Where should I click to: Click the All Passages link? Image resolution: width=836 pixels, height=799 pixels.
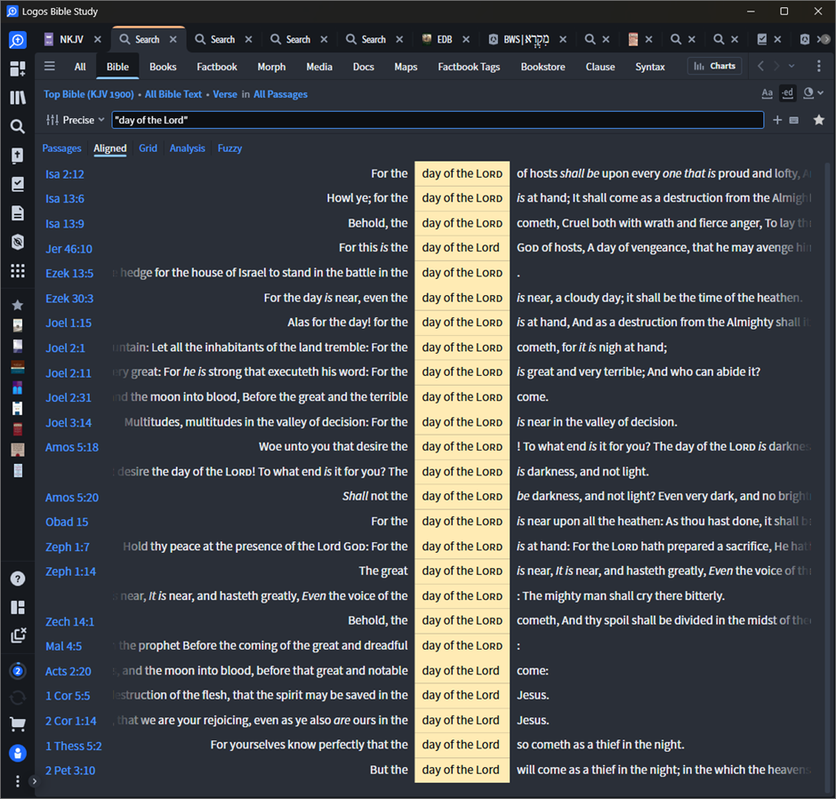pyautogui.click(x=280, y=94)
